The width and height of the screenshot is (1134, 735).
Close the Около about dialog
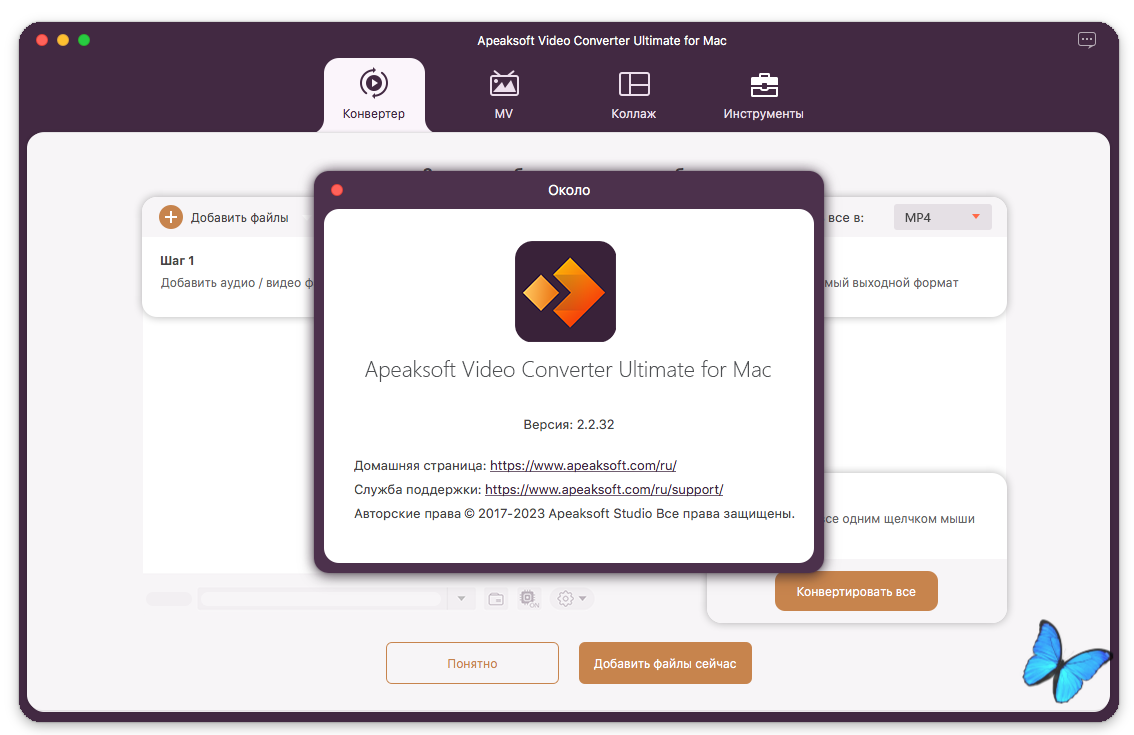coord(337,190)
